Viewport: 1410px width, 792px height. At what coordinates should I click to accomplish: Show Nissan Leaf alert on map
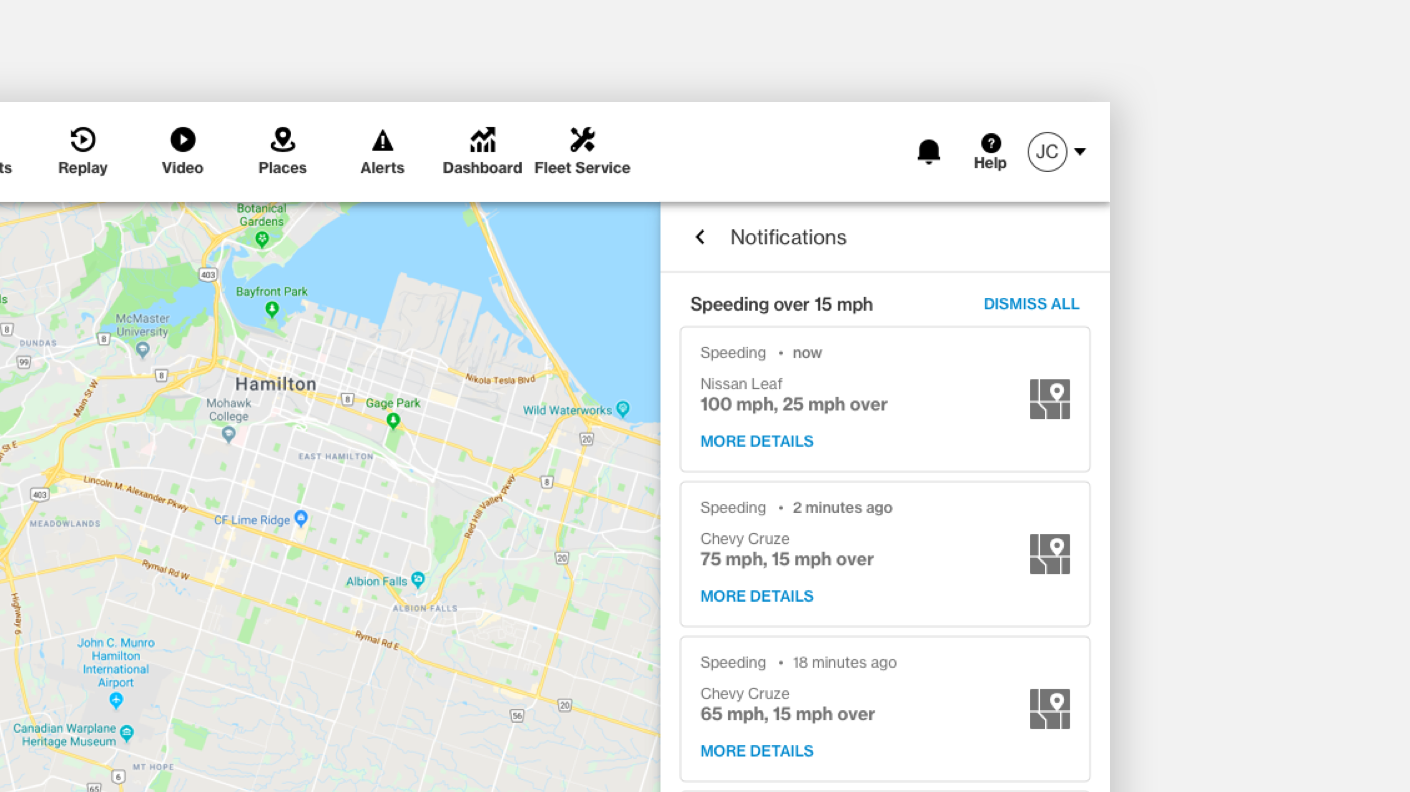pyautogui.click(x=1049, y=399)
